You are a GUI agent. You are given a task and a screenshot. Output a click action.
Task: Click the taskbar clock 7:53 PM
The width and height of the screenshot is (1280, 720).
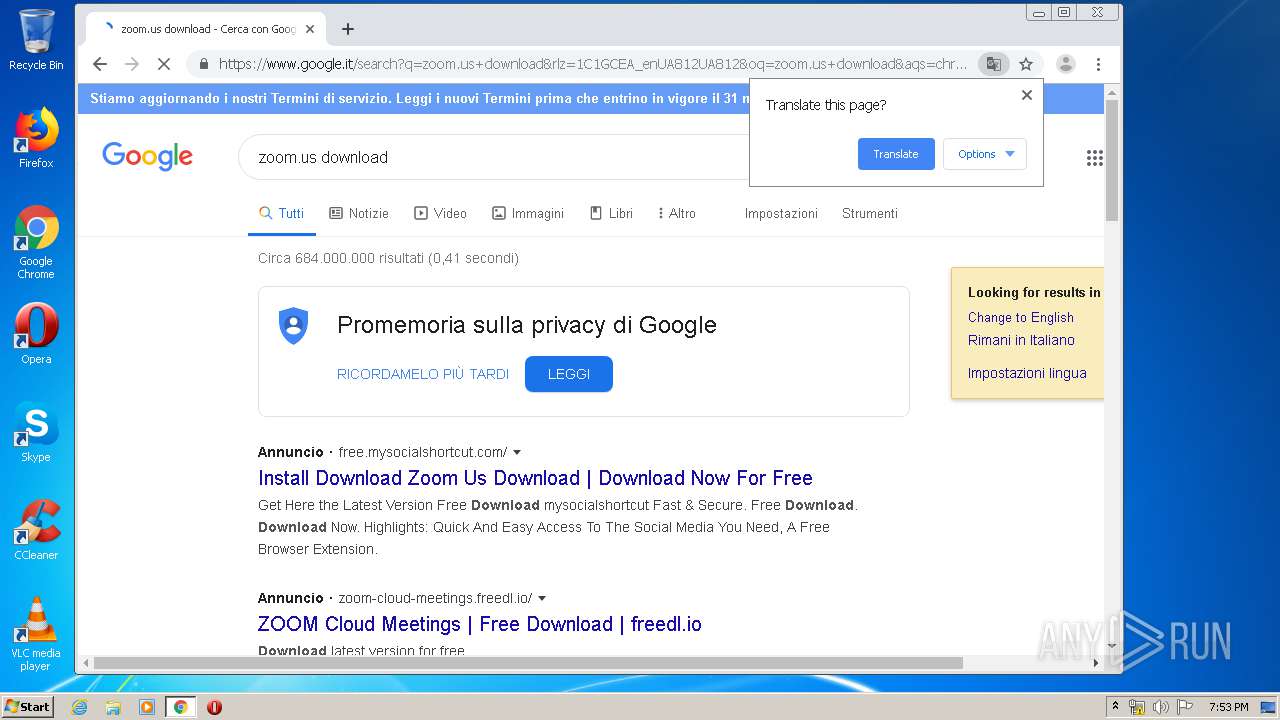click(x=1228, y=707)
